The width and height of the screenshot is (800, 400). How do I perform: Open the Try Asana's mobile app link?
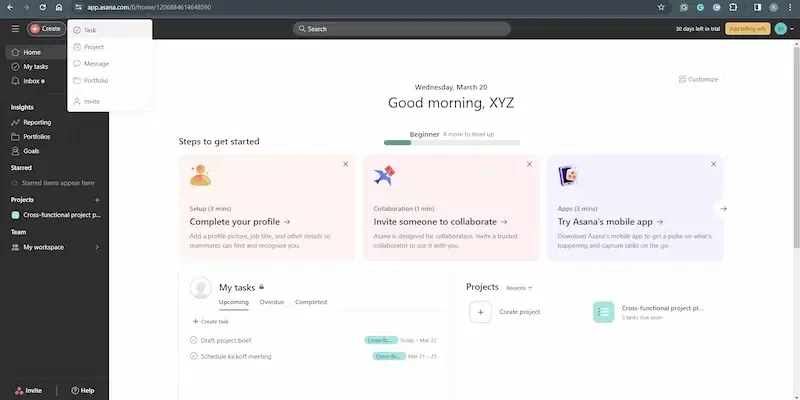coord(611,222)
